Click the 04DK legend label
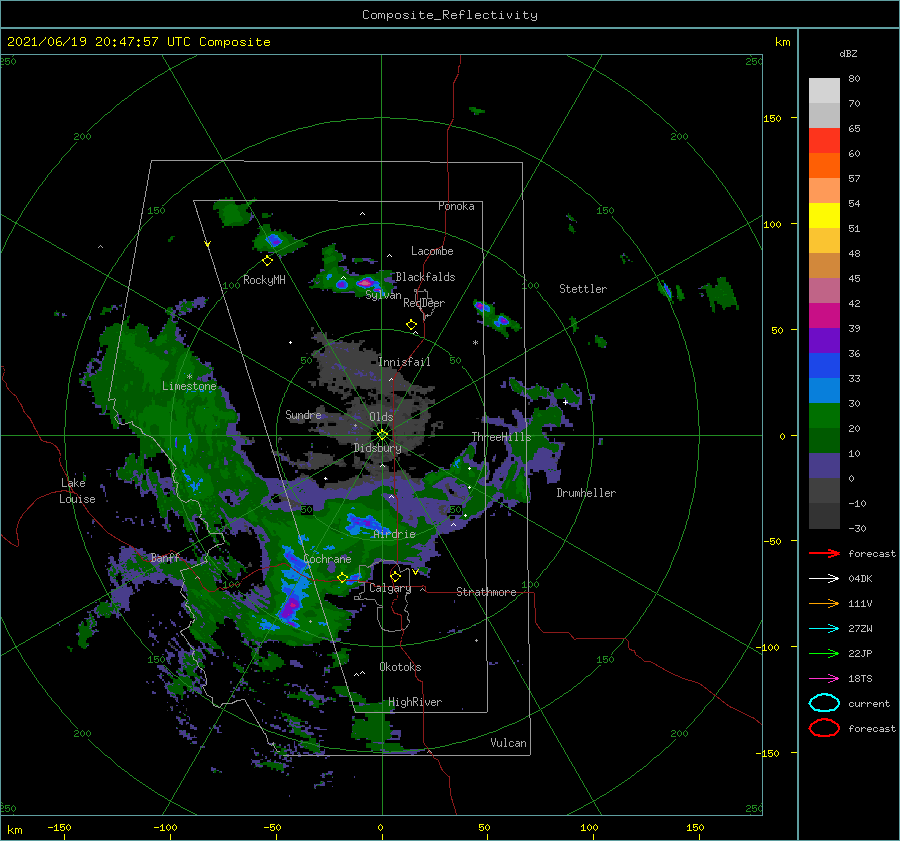900x841 pixels. coord(860,579)
